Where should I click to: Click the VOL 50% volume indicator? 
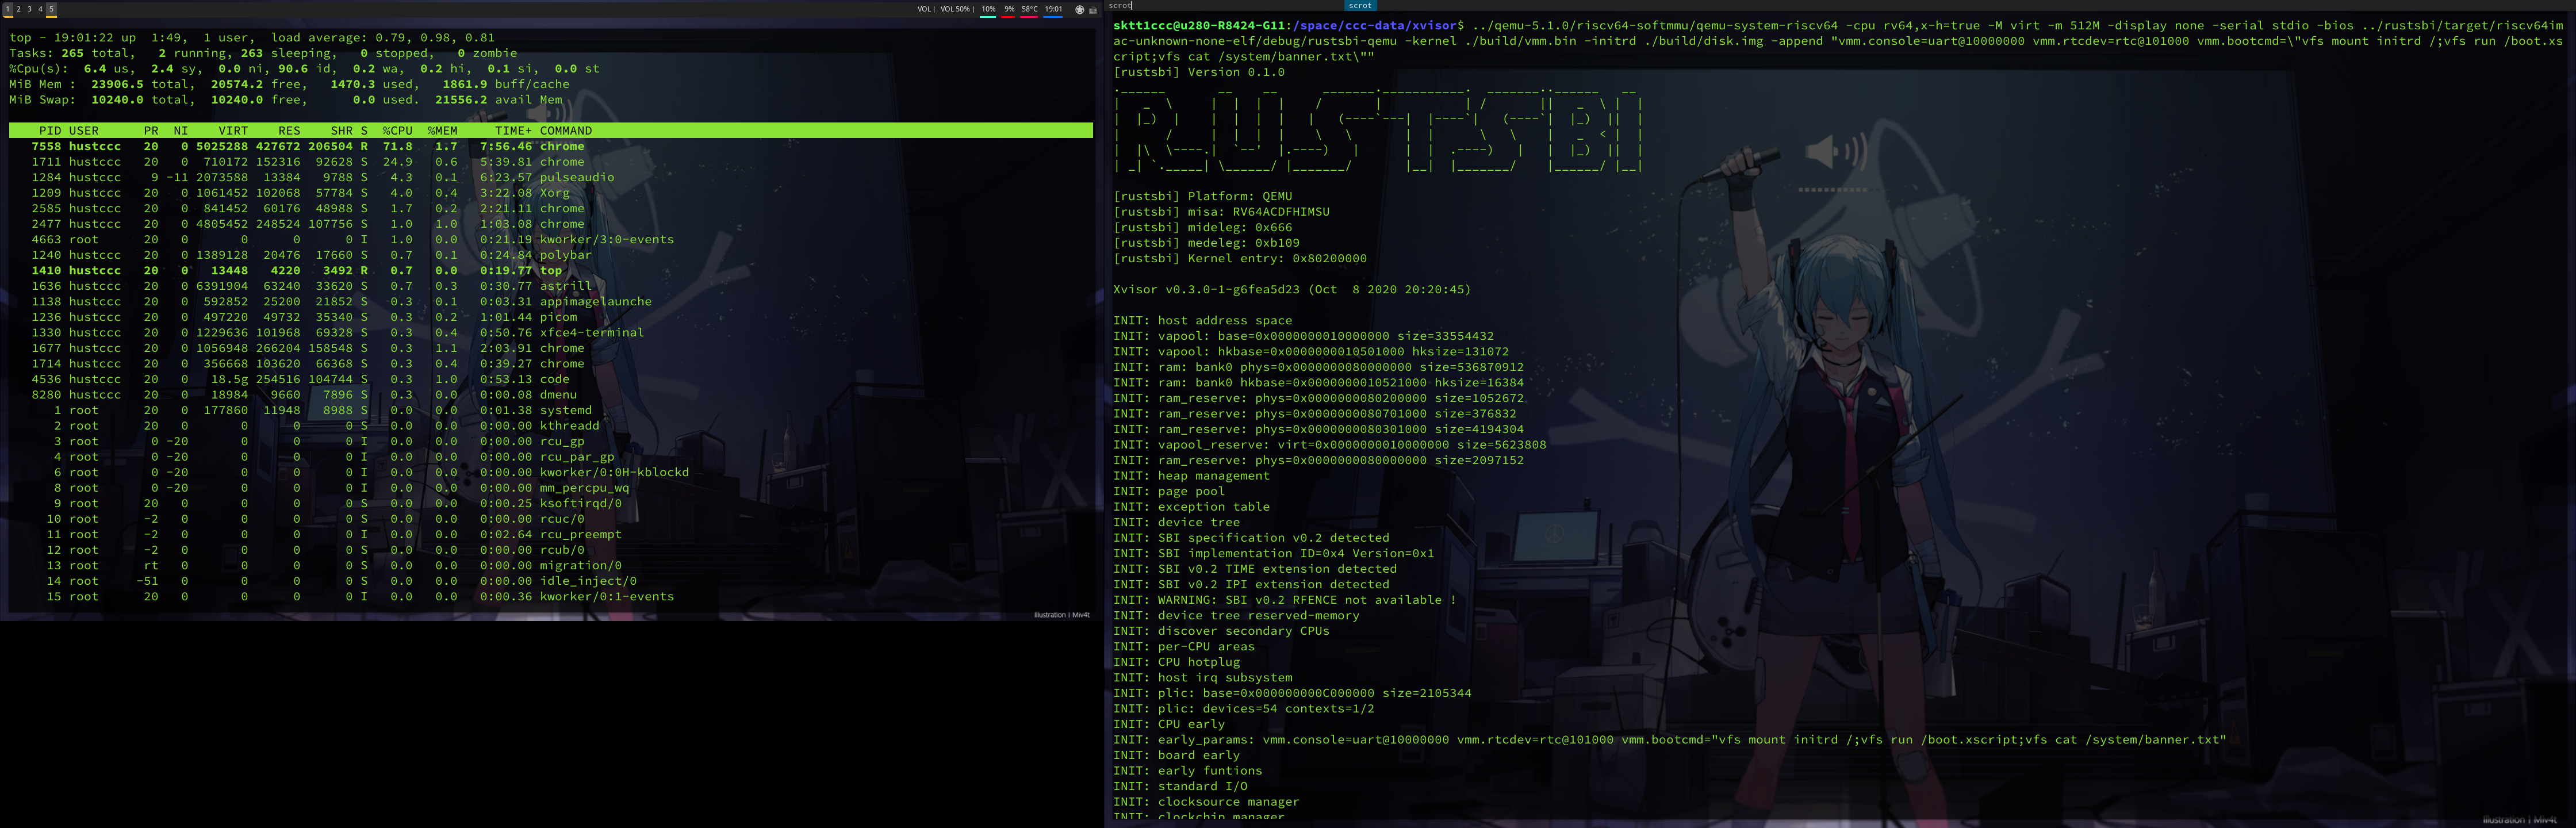pos(955,9)
